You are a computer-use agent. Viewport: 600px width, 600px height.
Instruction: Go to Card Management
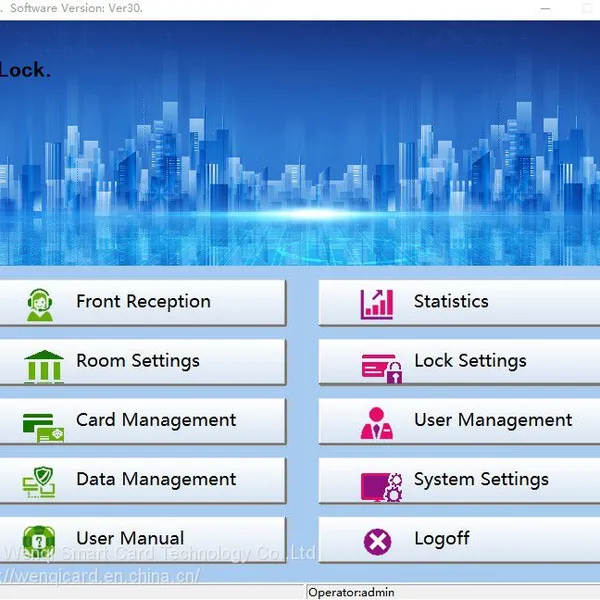(x=142, y=421)
